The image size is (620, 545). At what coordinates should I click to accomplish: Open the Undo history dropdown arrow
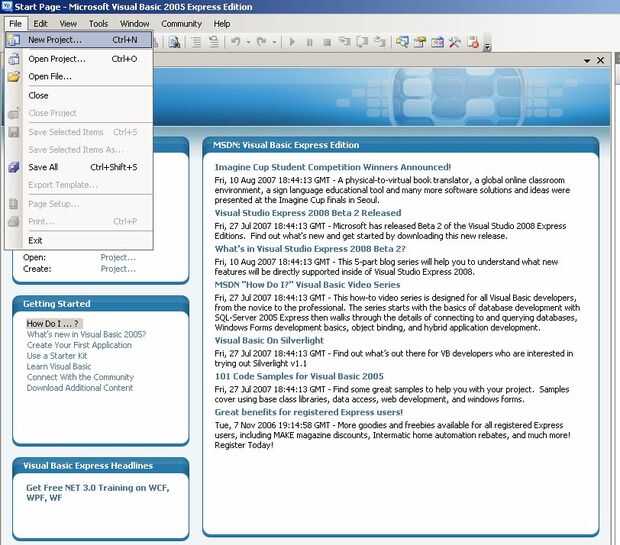(x=248, y=42)
